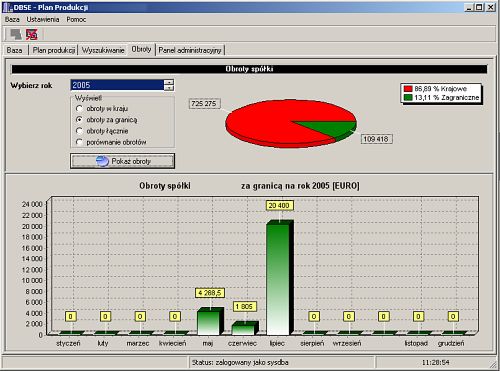The height and width of the screenshot is (371, 500).
Task: Minimize the DBSE window
Action: coord(469,7)
